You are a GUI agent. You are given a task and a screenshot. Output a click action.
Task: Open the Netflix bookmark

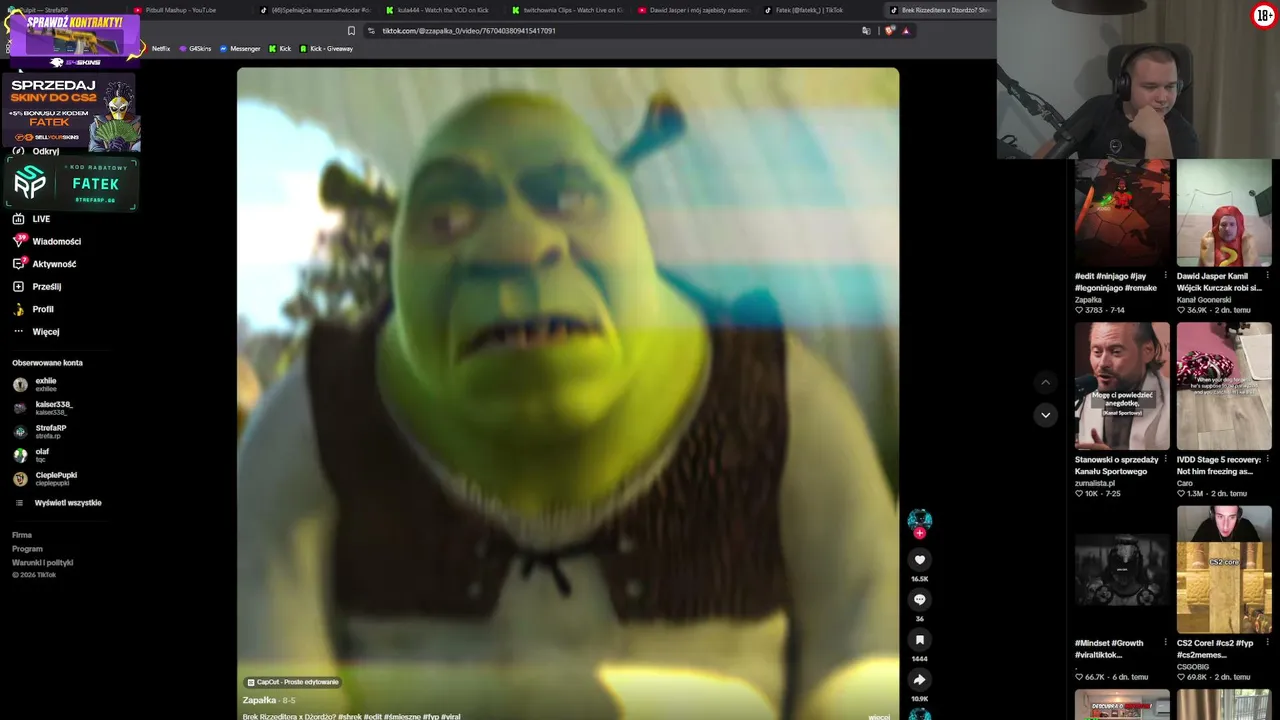point(161,49)
